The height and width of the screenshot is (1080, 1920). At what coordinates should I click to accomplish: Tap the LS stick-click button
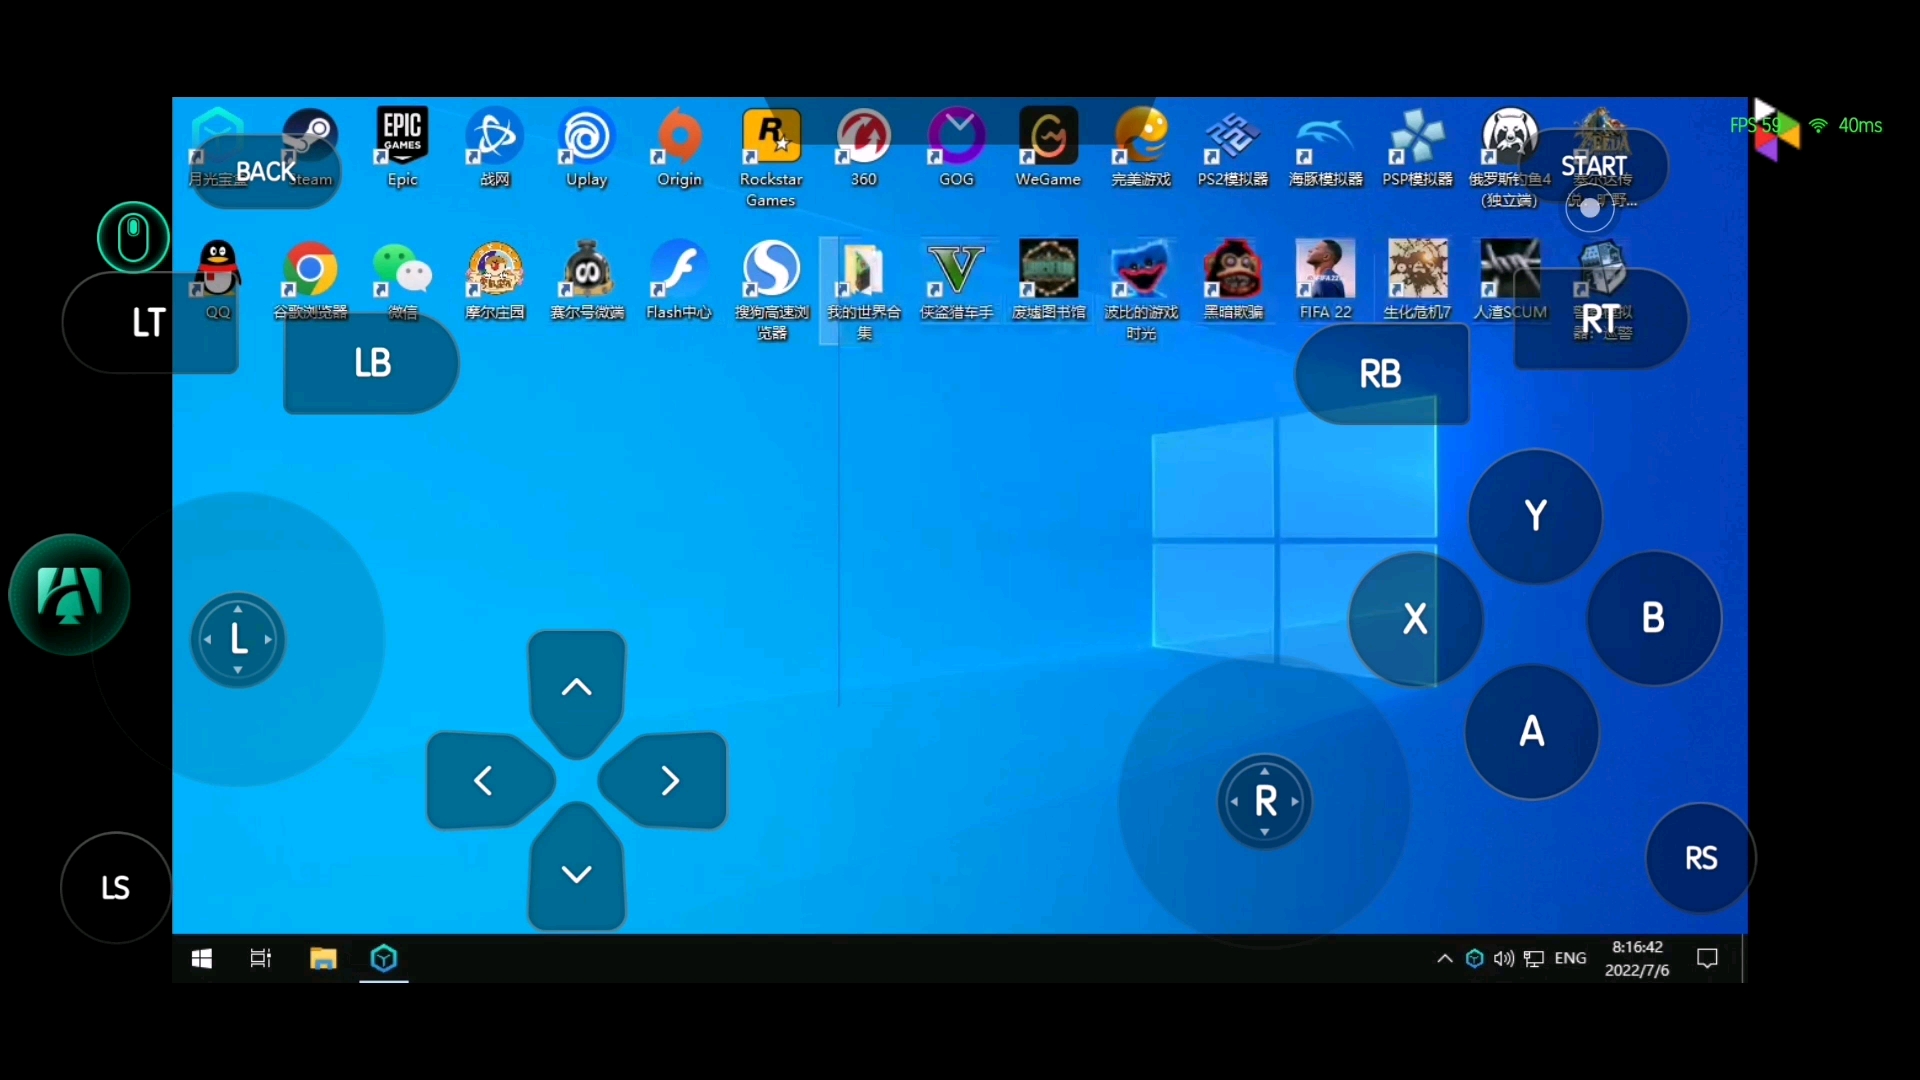click(x=116, y=888)
